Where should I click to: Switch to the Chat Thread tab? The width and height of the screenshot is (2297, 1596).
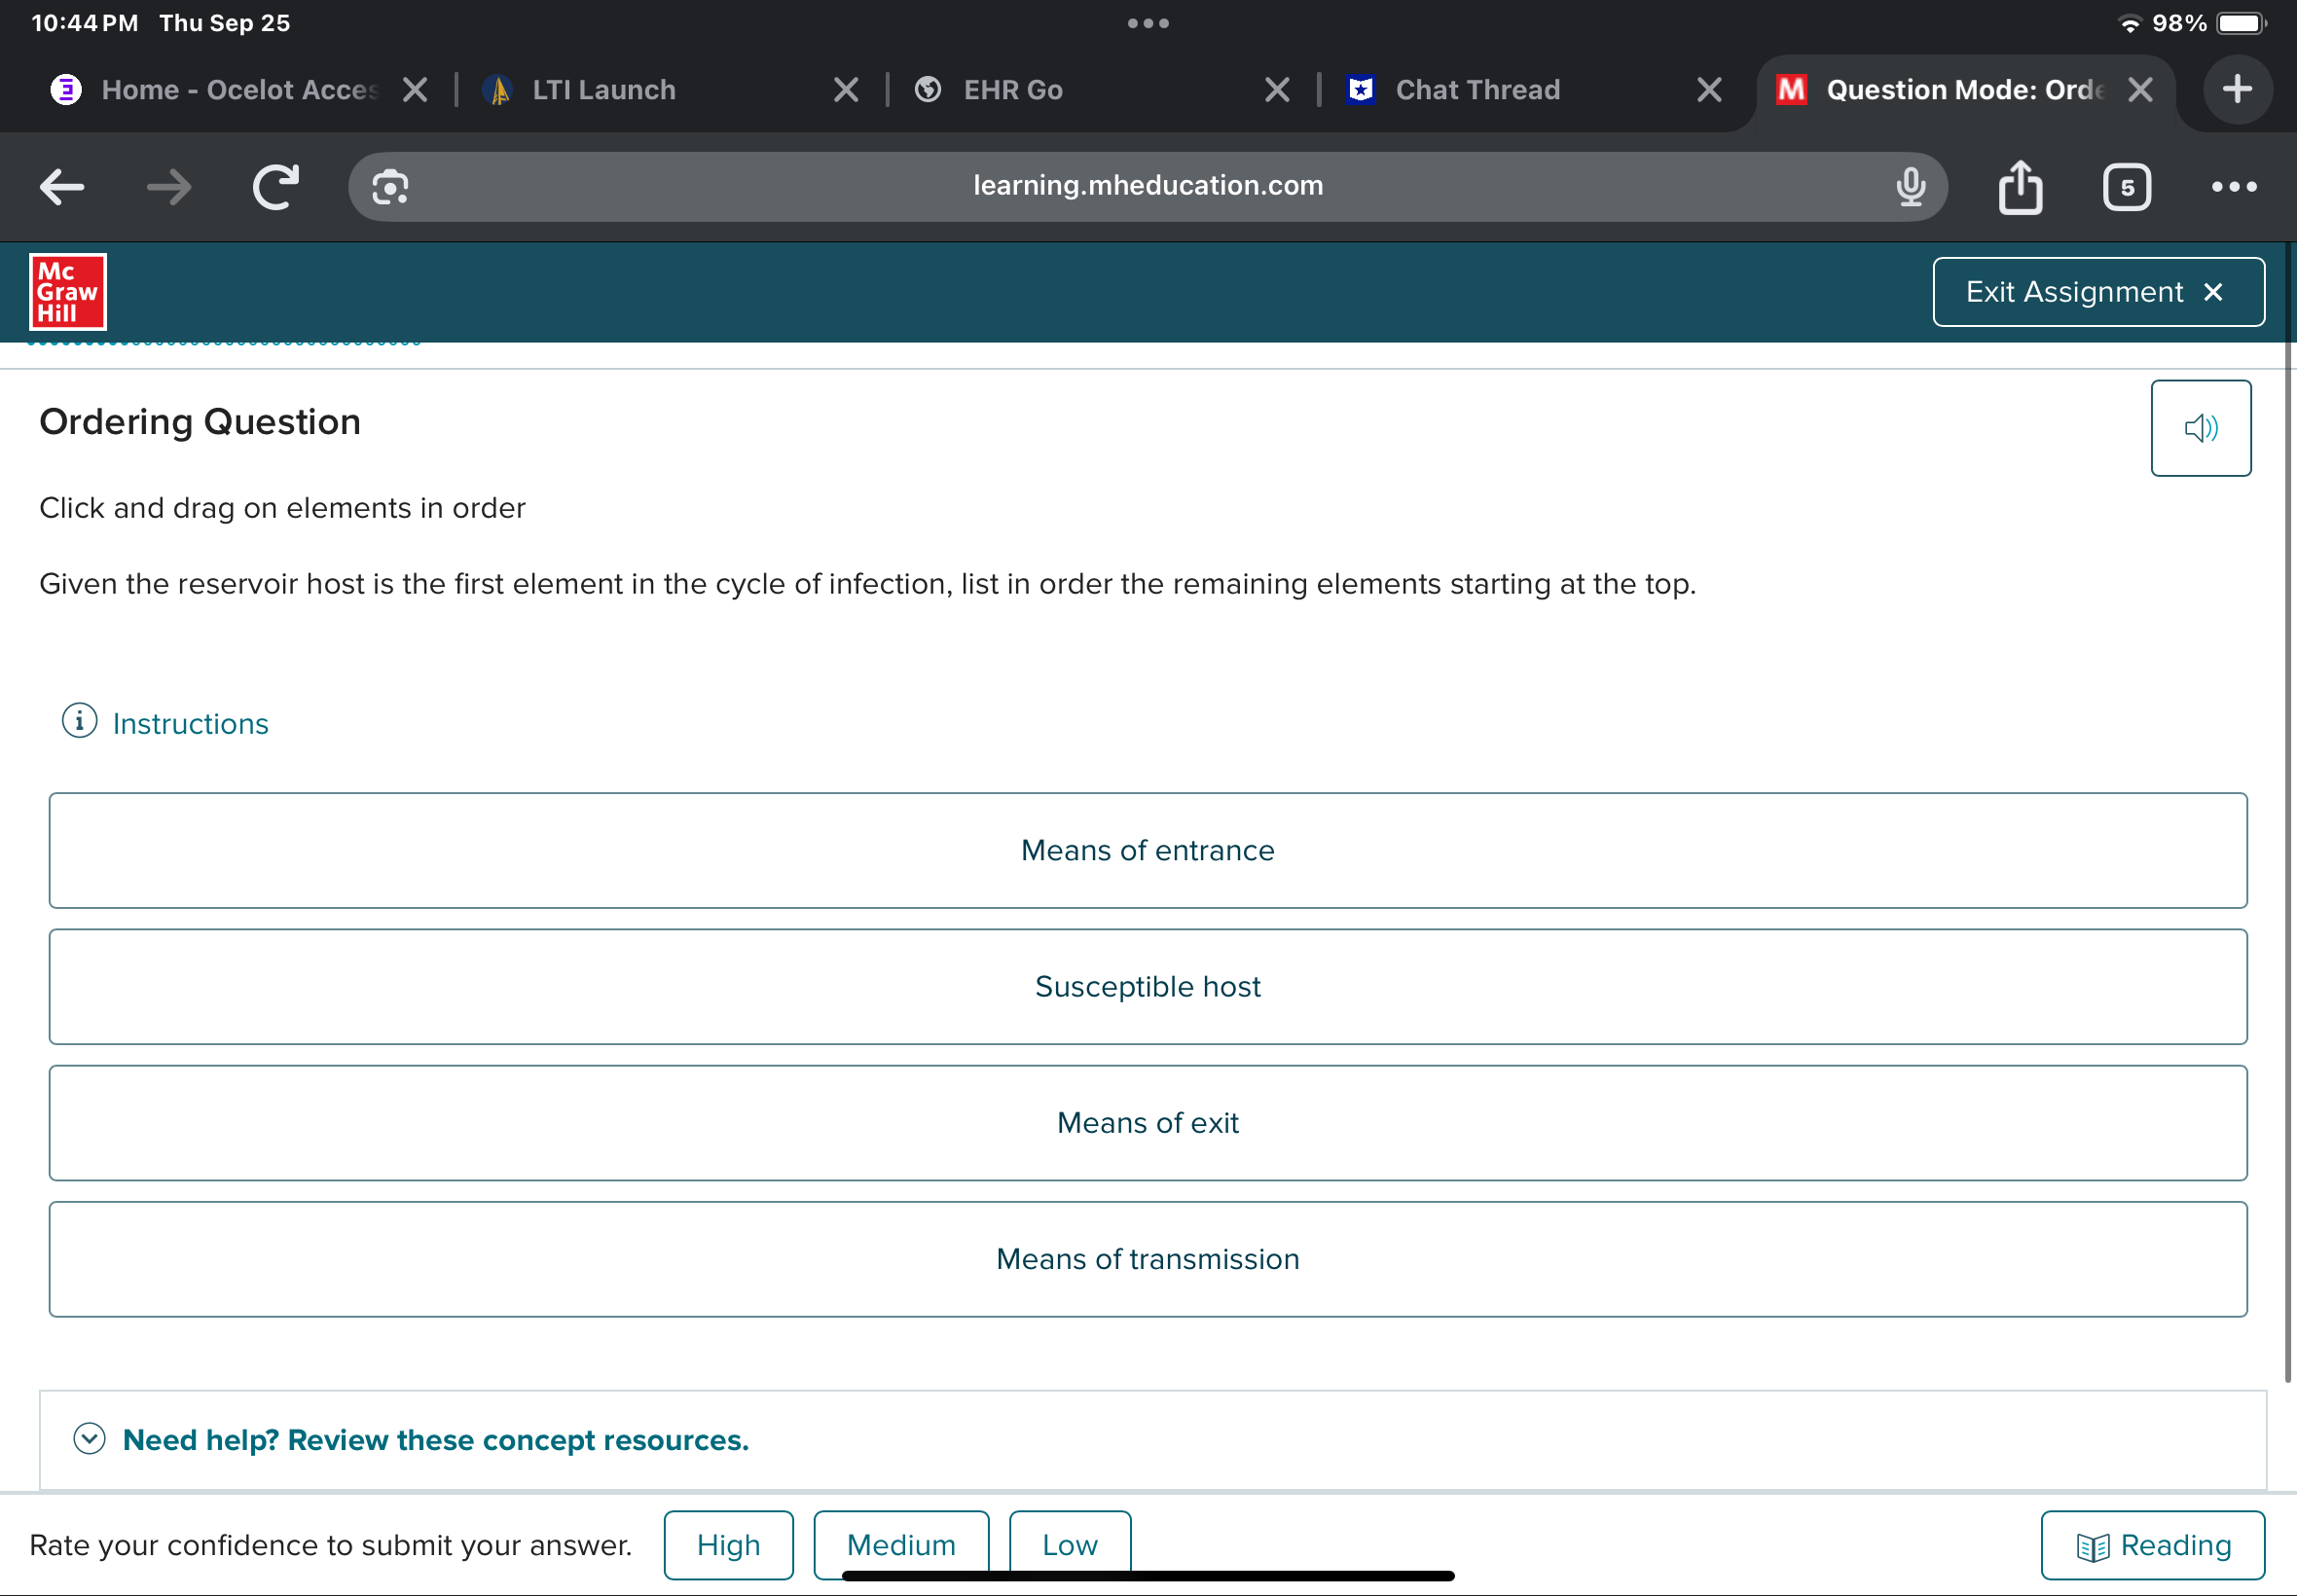(x=1476, y=90)
